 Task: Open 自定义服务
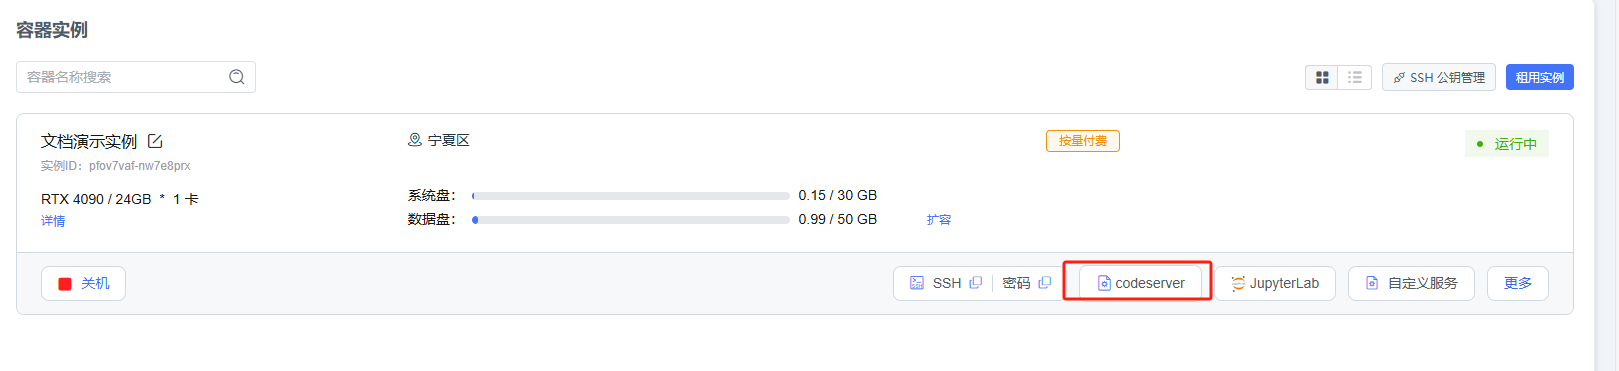pos(1411,283)
